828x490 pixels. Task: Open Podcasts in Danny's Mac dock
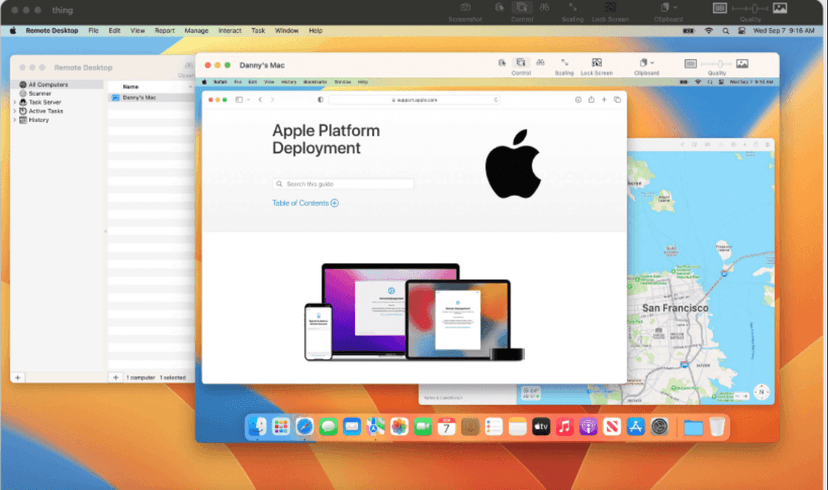588,427
